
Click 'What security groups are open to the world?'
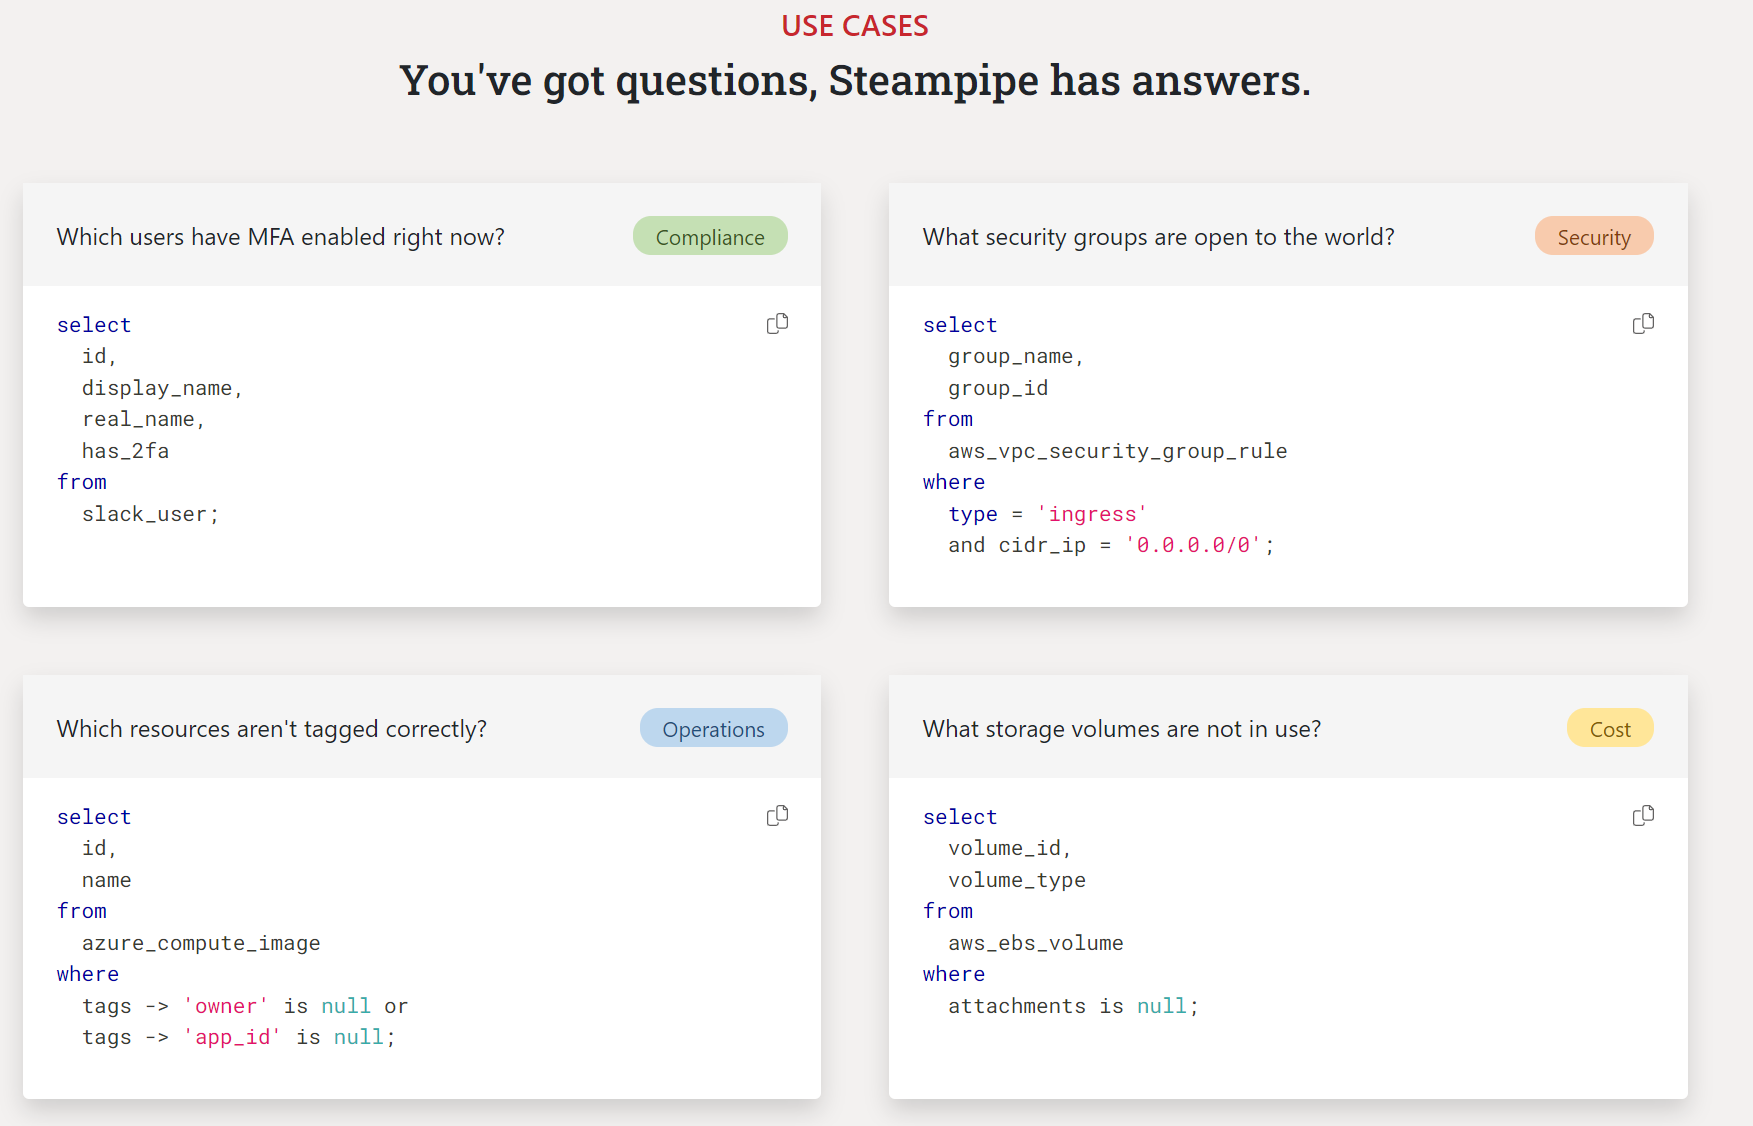1158,237
